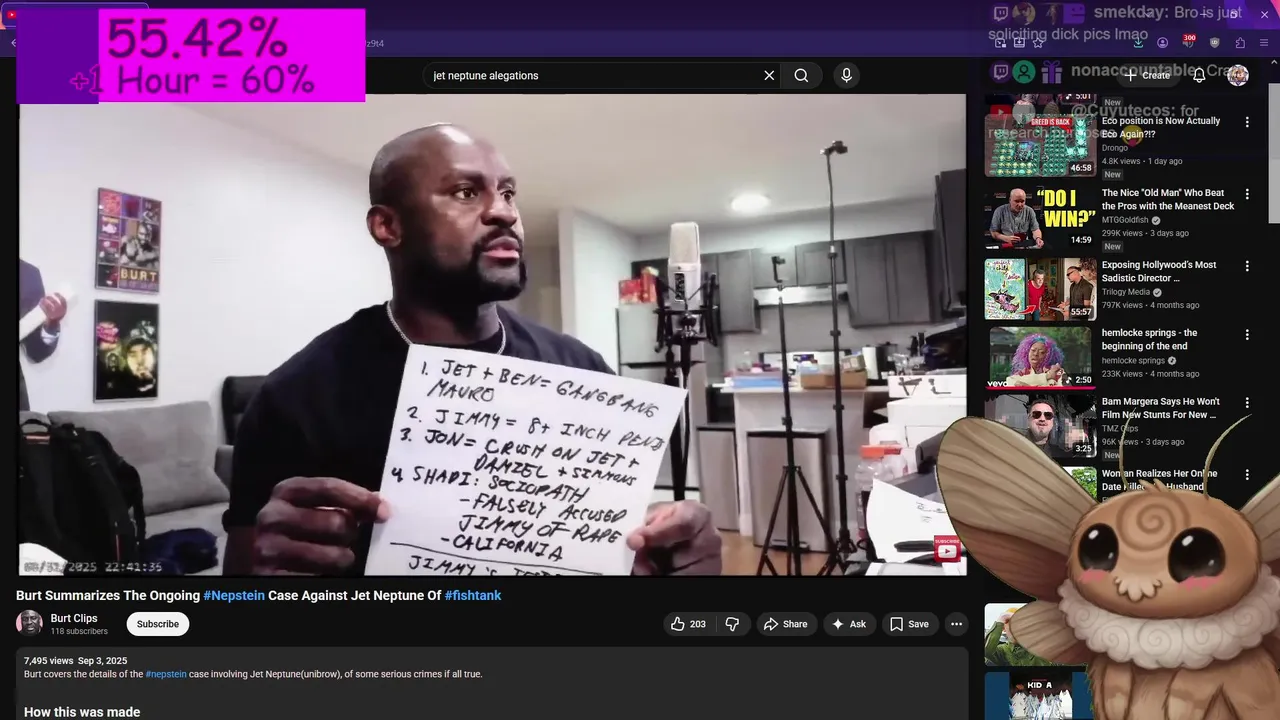The image size is (1280, 720).
Task: Open browser downloads arrow icon
Action: coord(1139,43)
